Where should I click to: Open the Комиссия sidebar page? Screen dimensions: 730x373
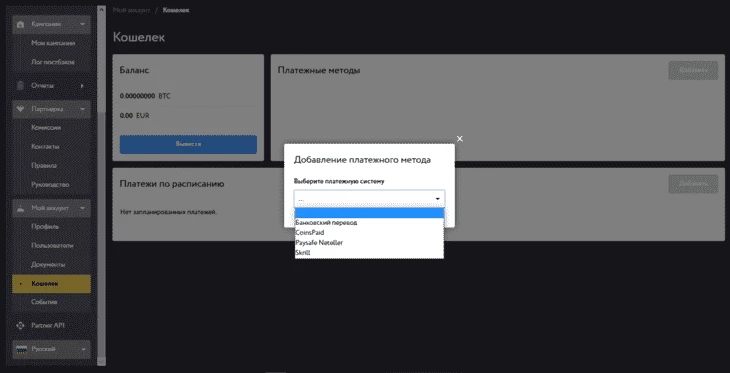point(46,128)
